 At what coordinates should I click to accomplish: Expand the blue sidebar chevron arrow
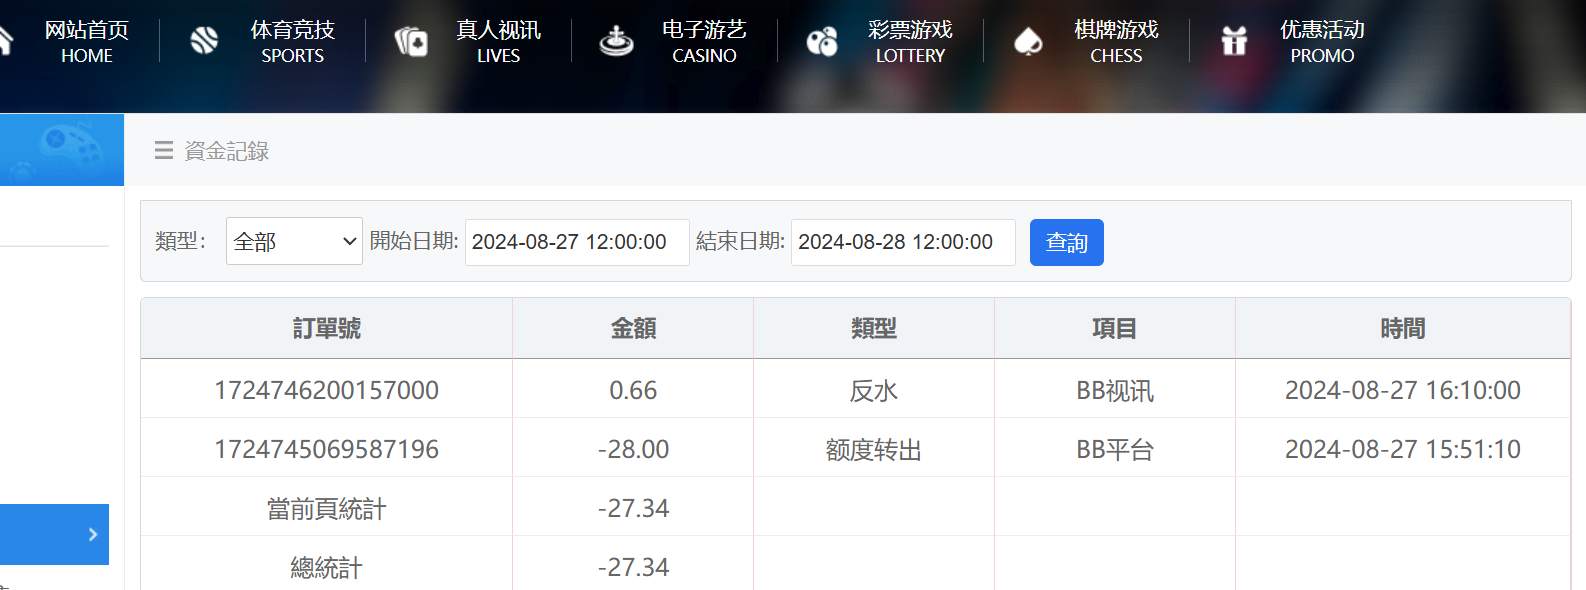pyautogui.click(x=92, y=534)
